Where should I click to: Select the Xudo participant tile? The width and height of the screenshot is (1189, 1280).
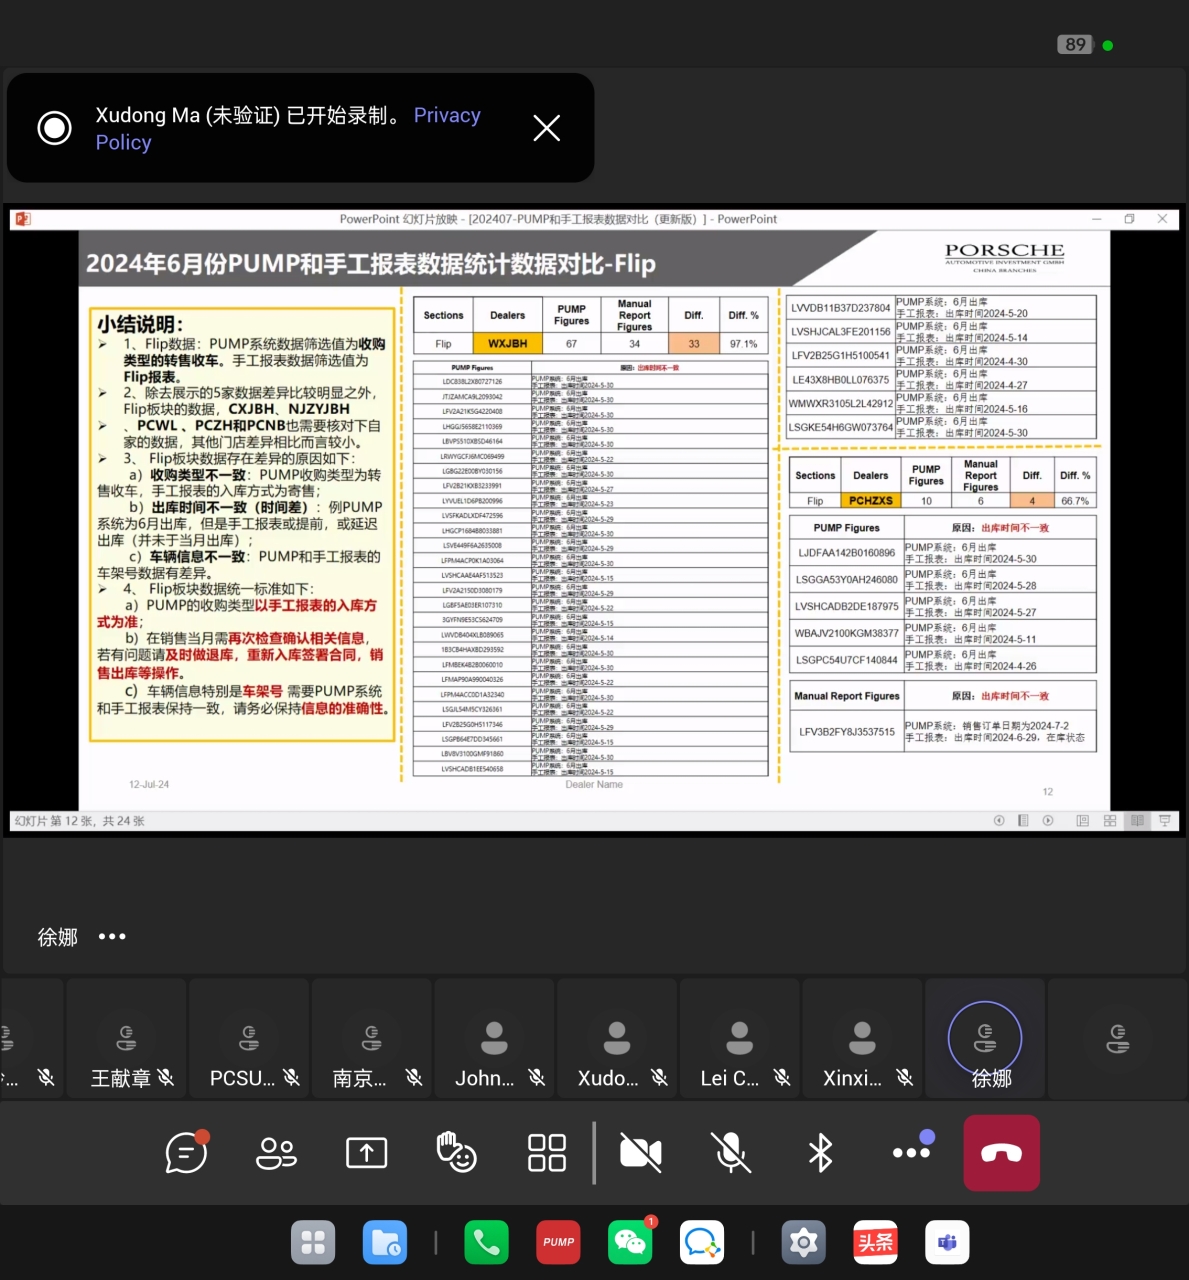click(x=617, y=1039)
